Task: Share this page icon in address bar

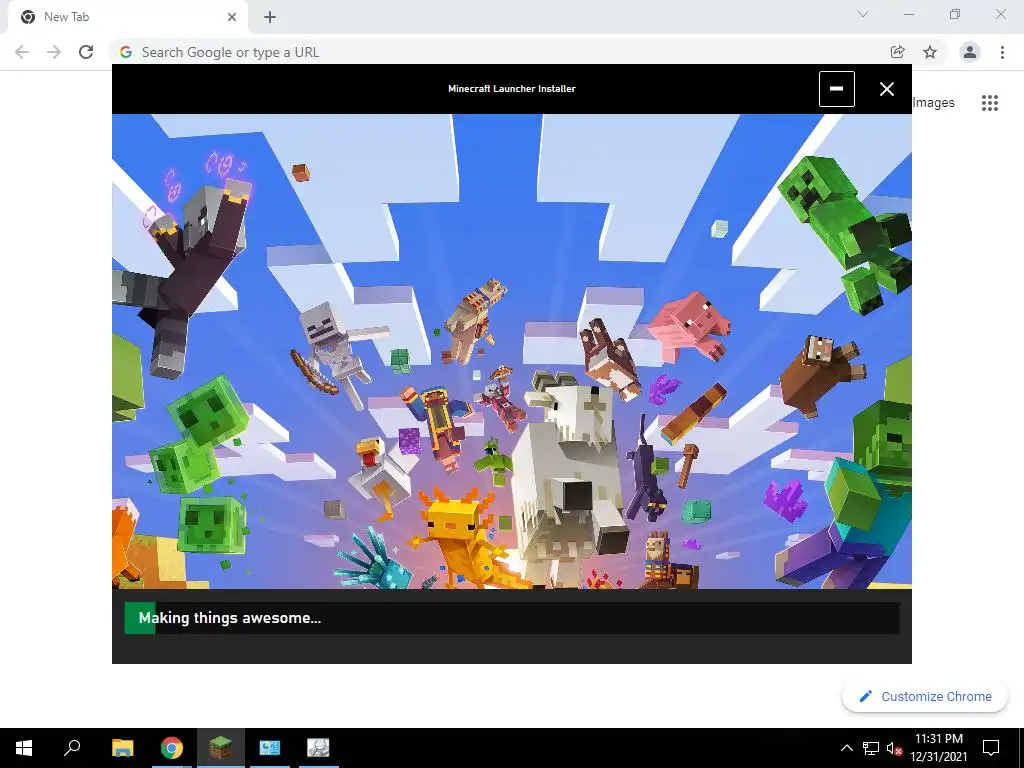Action: (897, 52)
